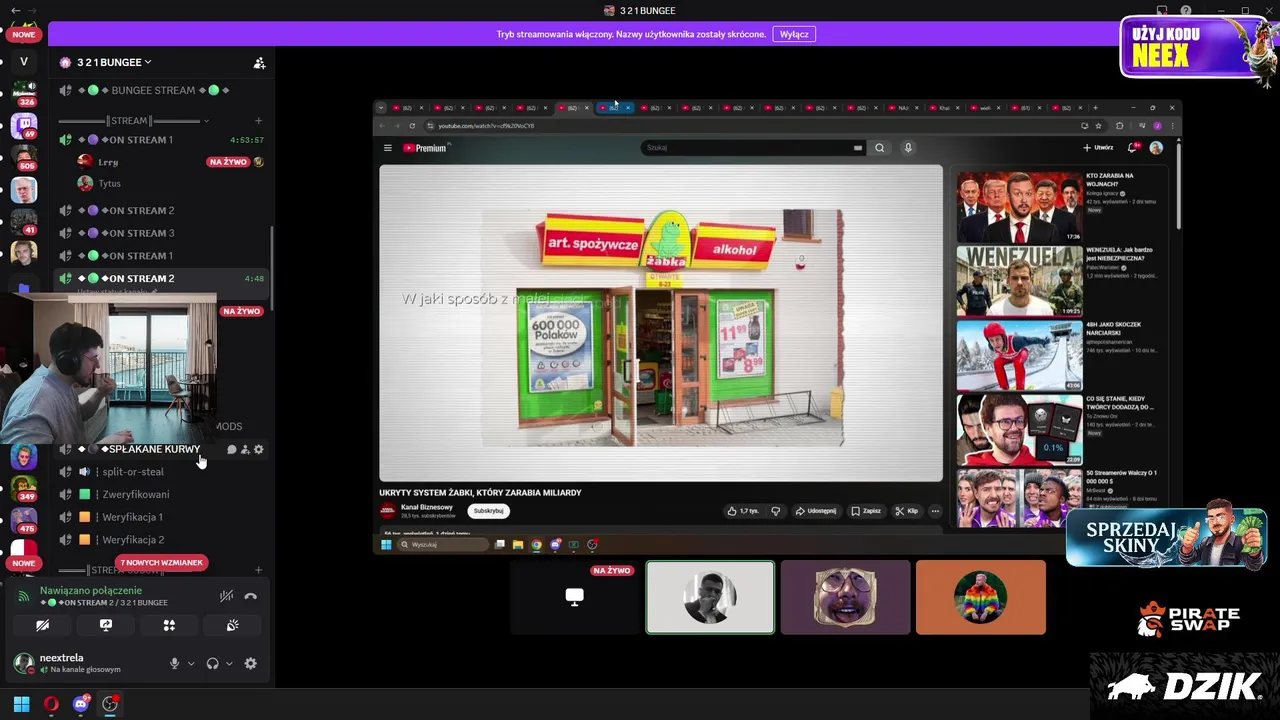
Task: Click the Utwórz create button
Action: 1098,148
